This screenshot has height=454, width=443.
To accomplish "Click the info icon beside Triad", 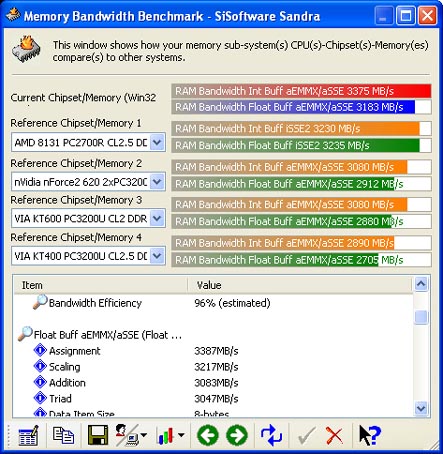I will tap(40, 398).
